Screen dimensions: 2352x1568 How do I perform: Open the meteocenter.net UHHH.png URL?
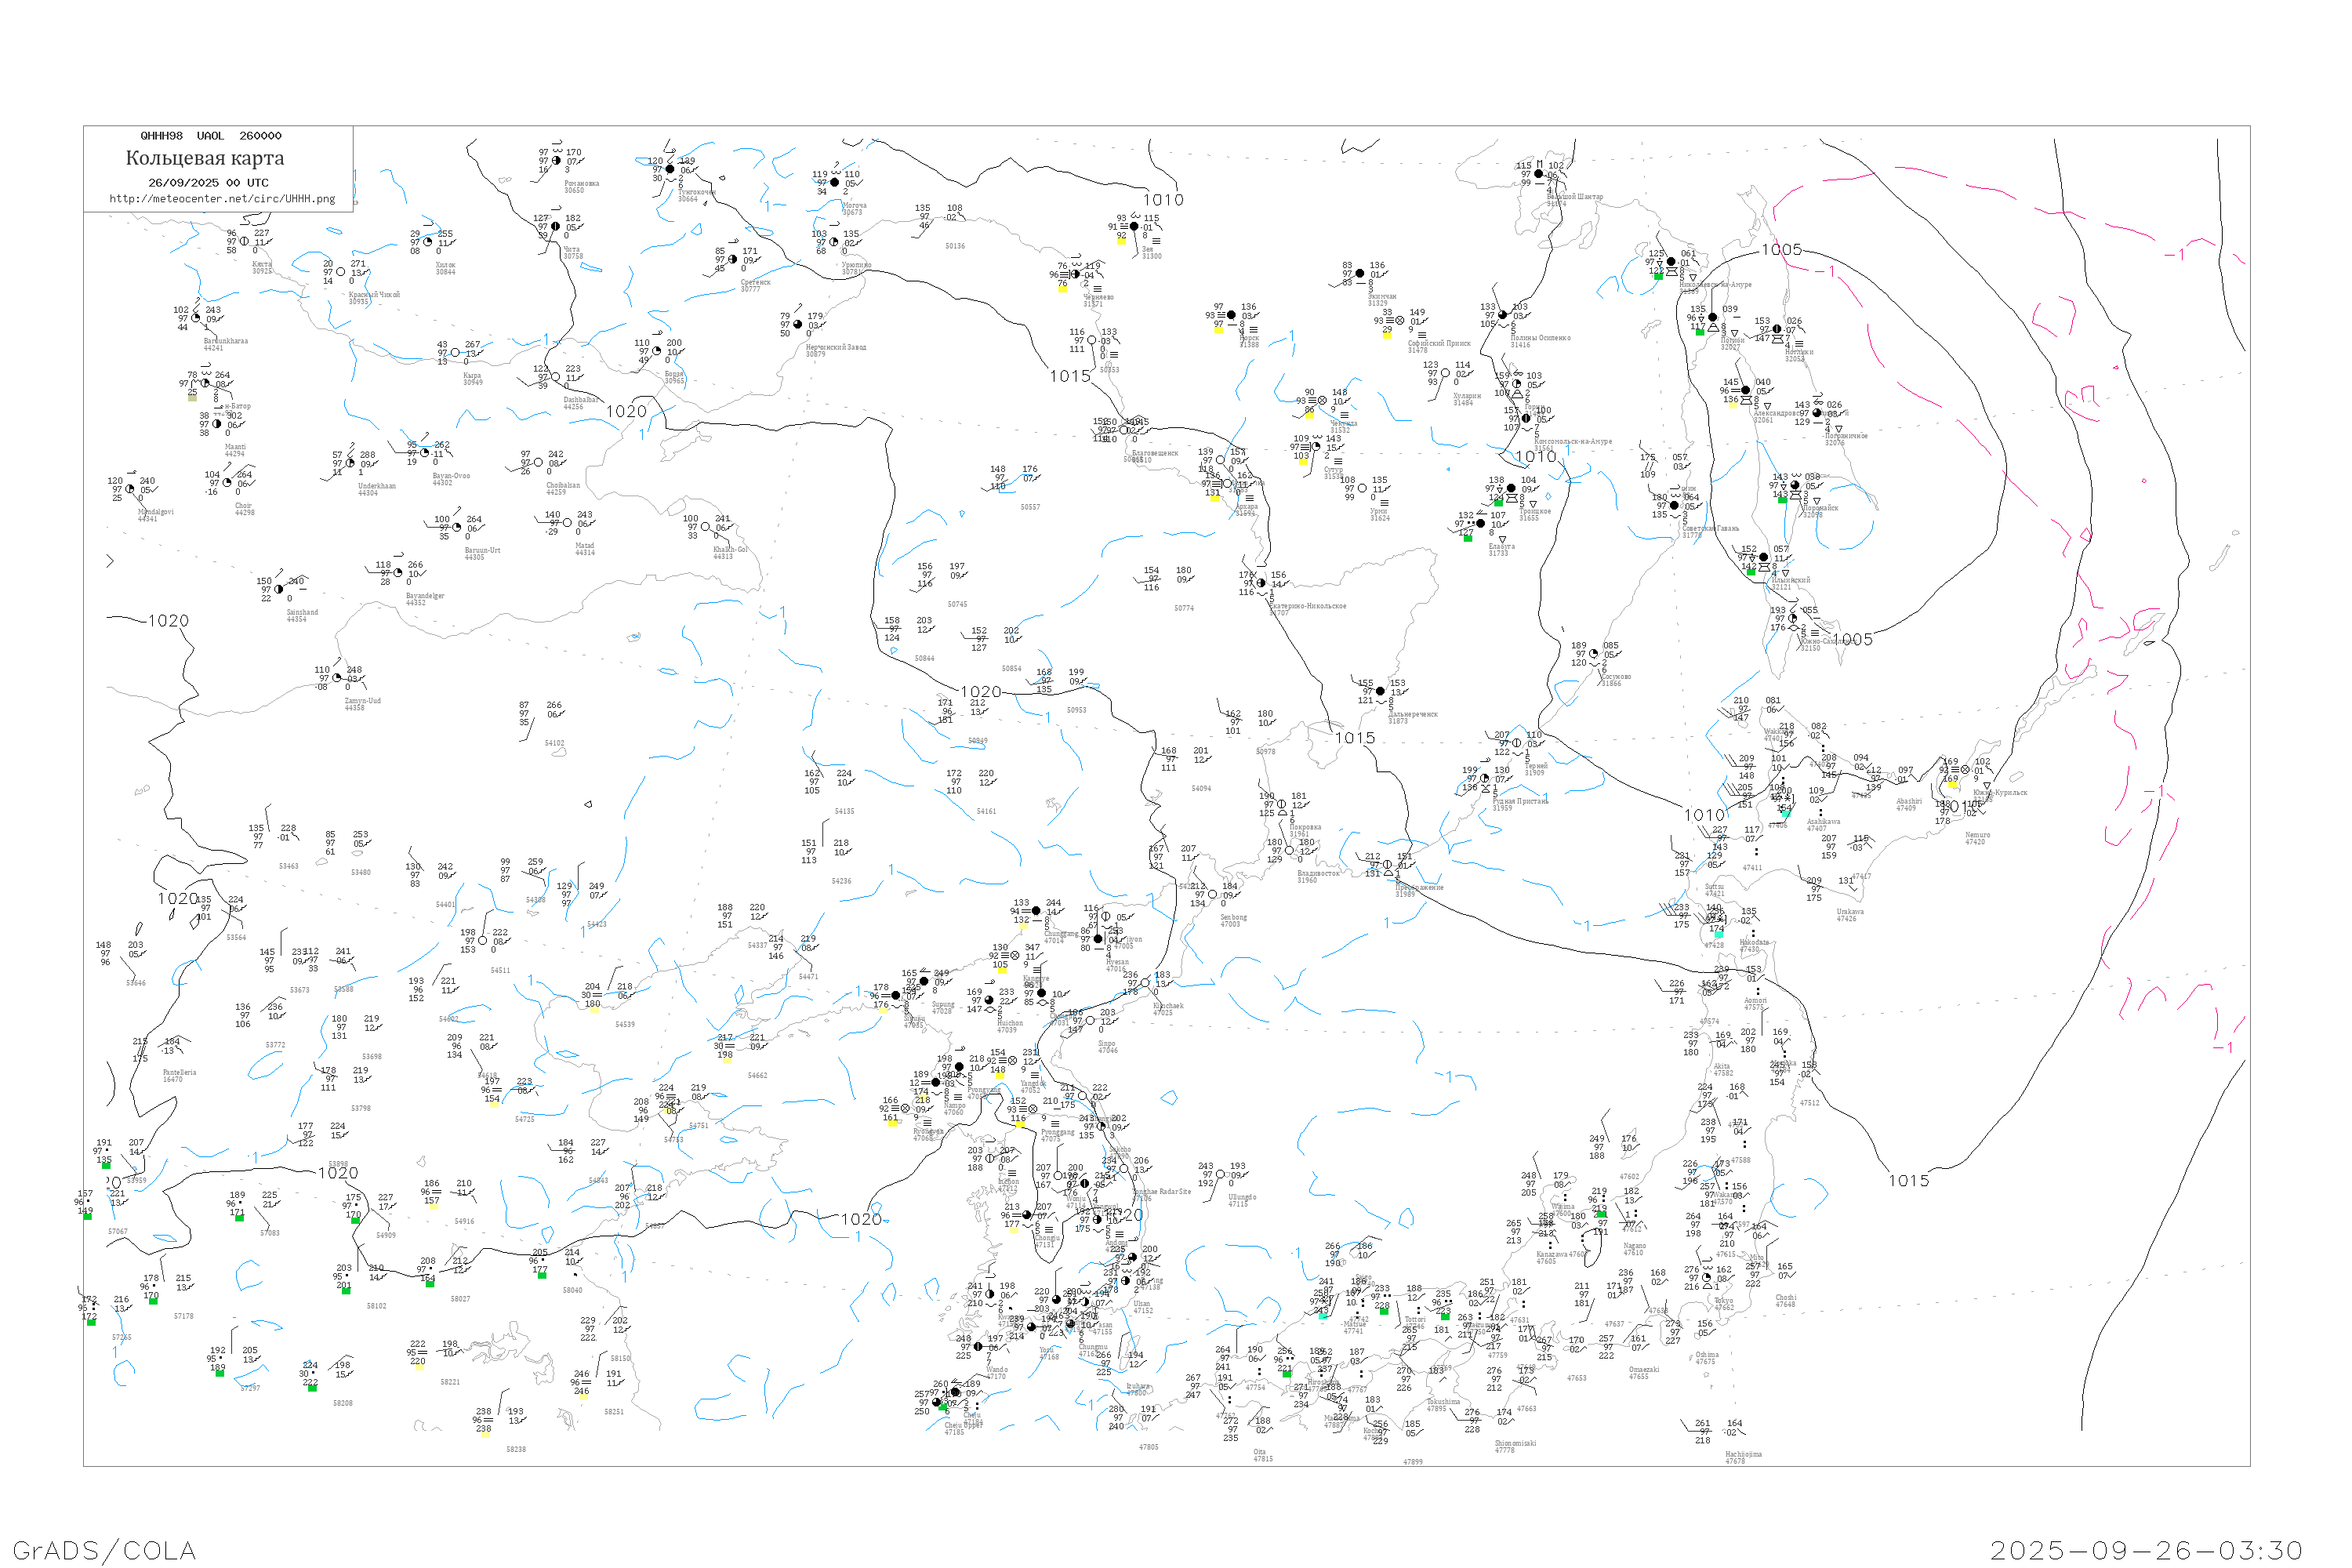click(222, 199)
